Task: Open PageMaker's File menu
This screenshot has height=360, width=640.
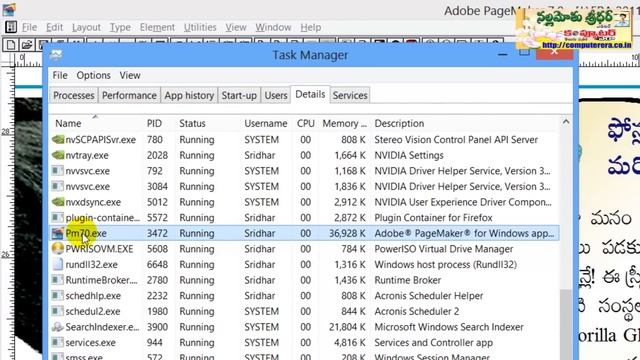Action: click(29, 27)
